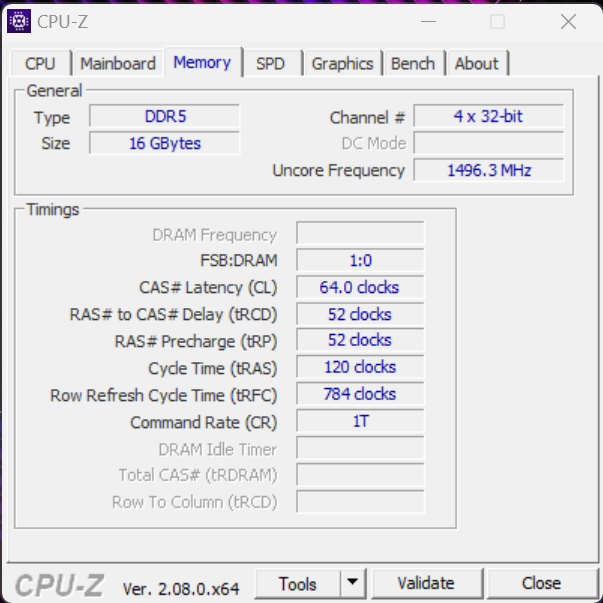Screen dimensions: 603x603
Task: Close CPU-Z with the X icon
Action: tap(568, 22)
